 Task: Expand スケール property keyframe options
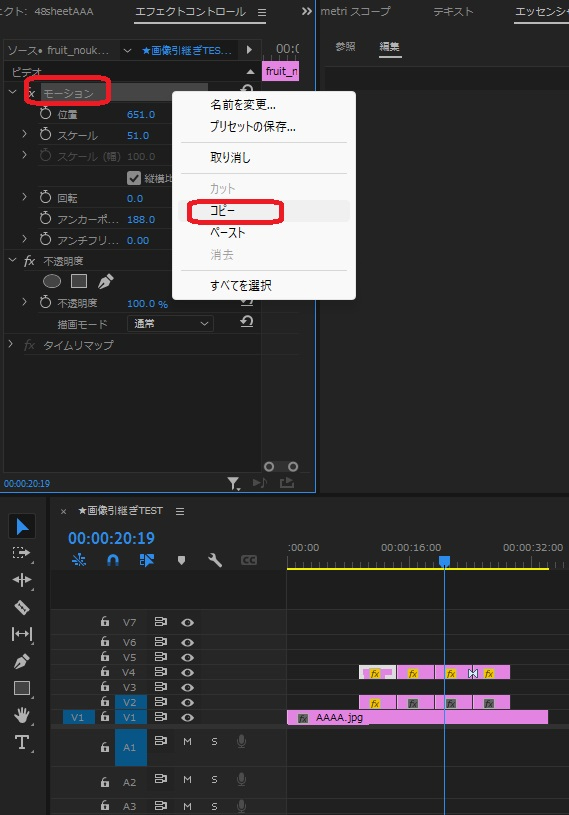24,135
